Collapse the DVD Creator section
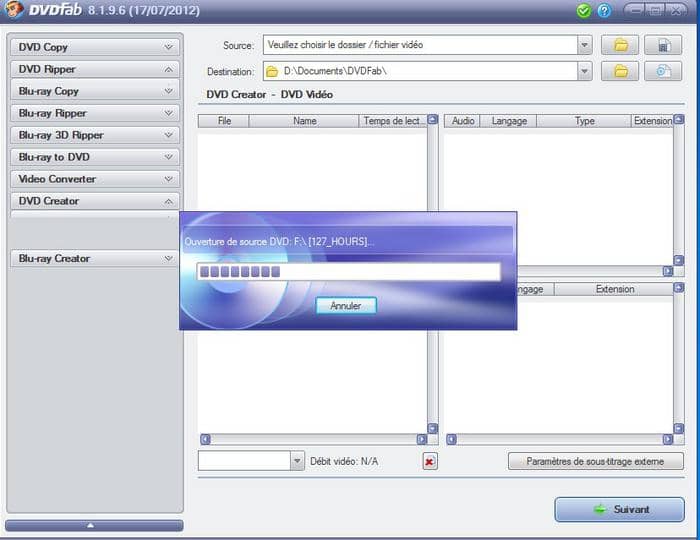 (x=95, y=201)
